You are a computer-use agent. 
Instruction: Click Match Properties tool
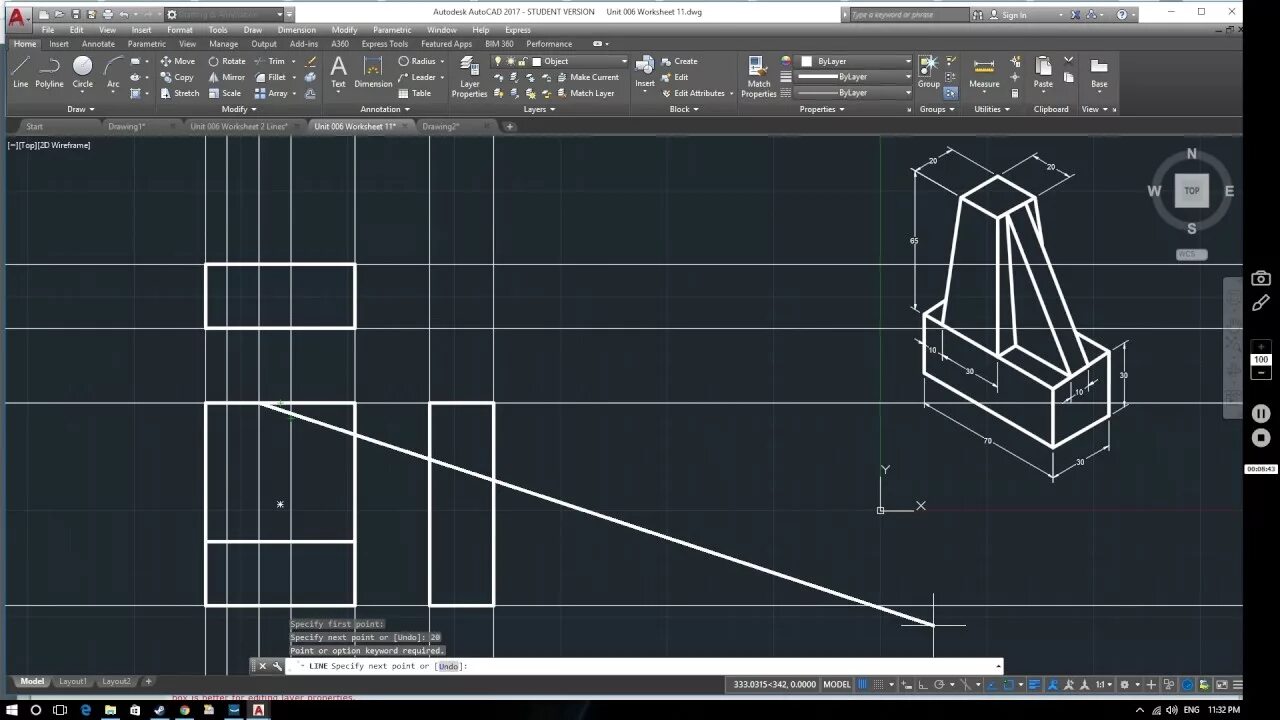coord(758,76)
